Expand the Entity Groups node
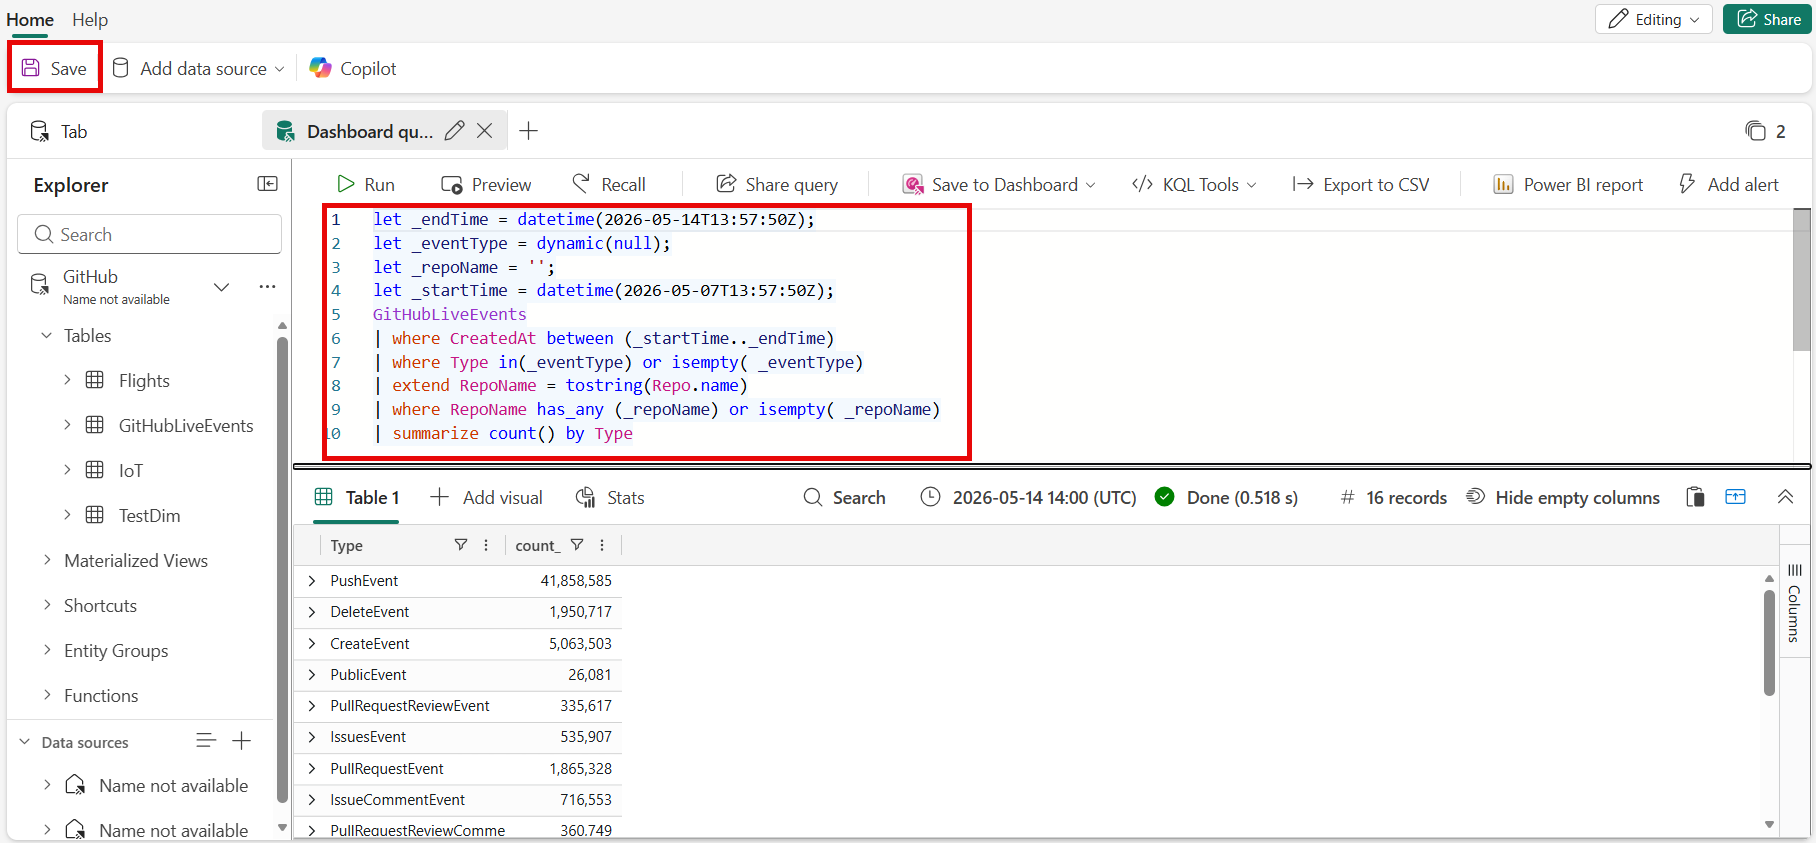This screenshot has height=843, width=1816. click(46, 650)
